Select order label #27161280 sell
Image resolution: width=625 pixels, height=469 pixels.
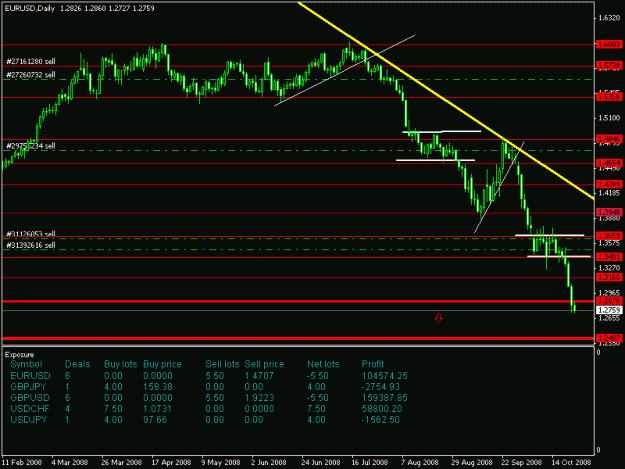click(x=31, y=61)
